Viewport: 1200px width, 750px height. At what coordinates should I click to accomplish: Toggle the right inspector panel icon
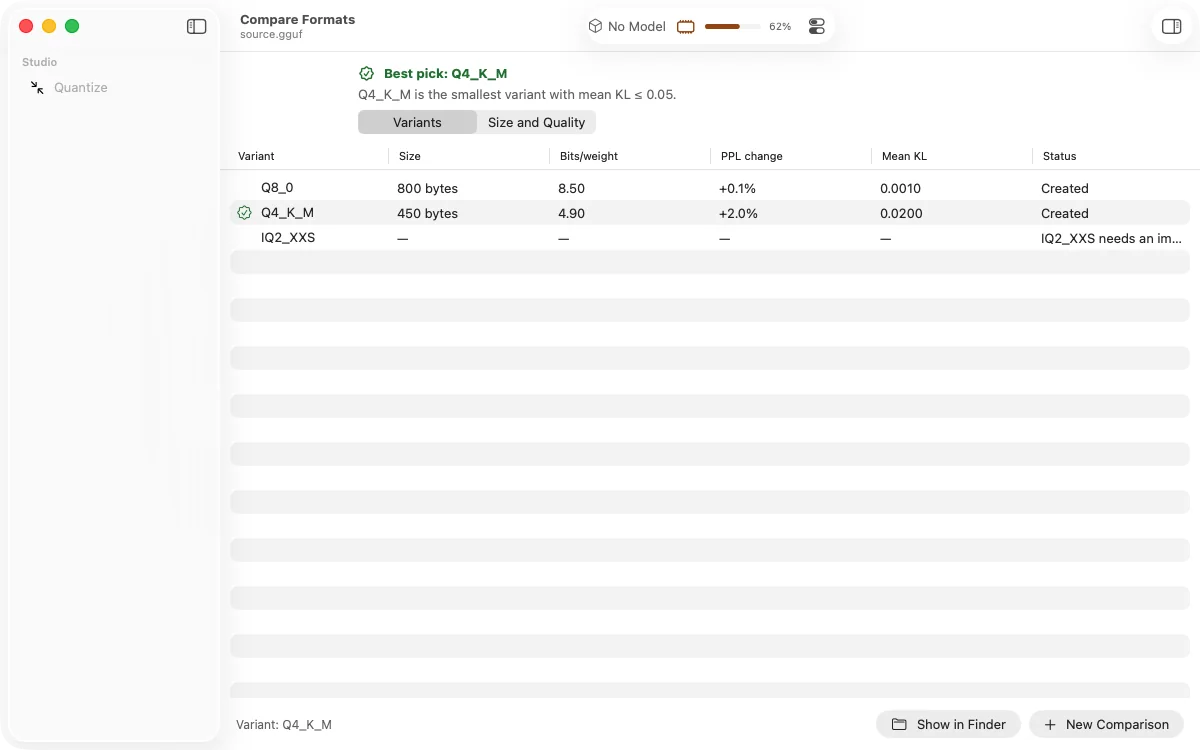[x=1171, y=27]
